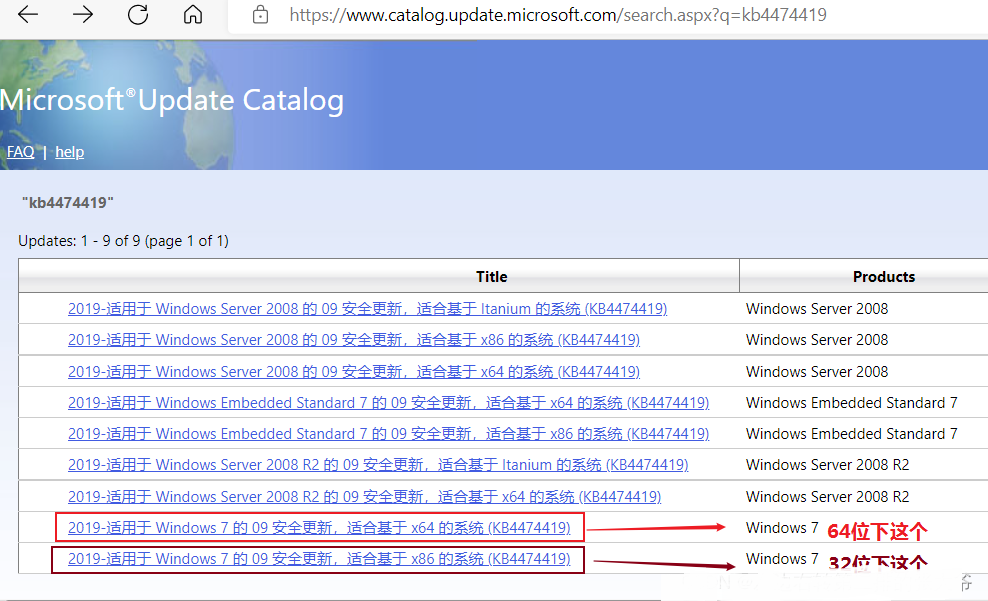Reload the page with the refresh icon
This screenshot has height=601, width=988.
[138, 15]
